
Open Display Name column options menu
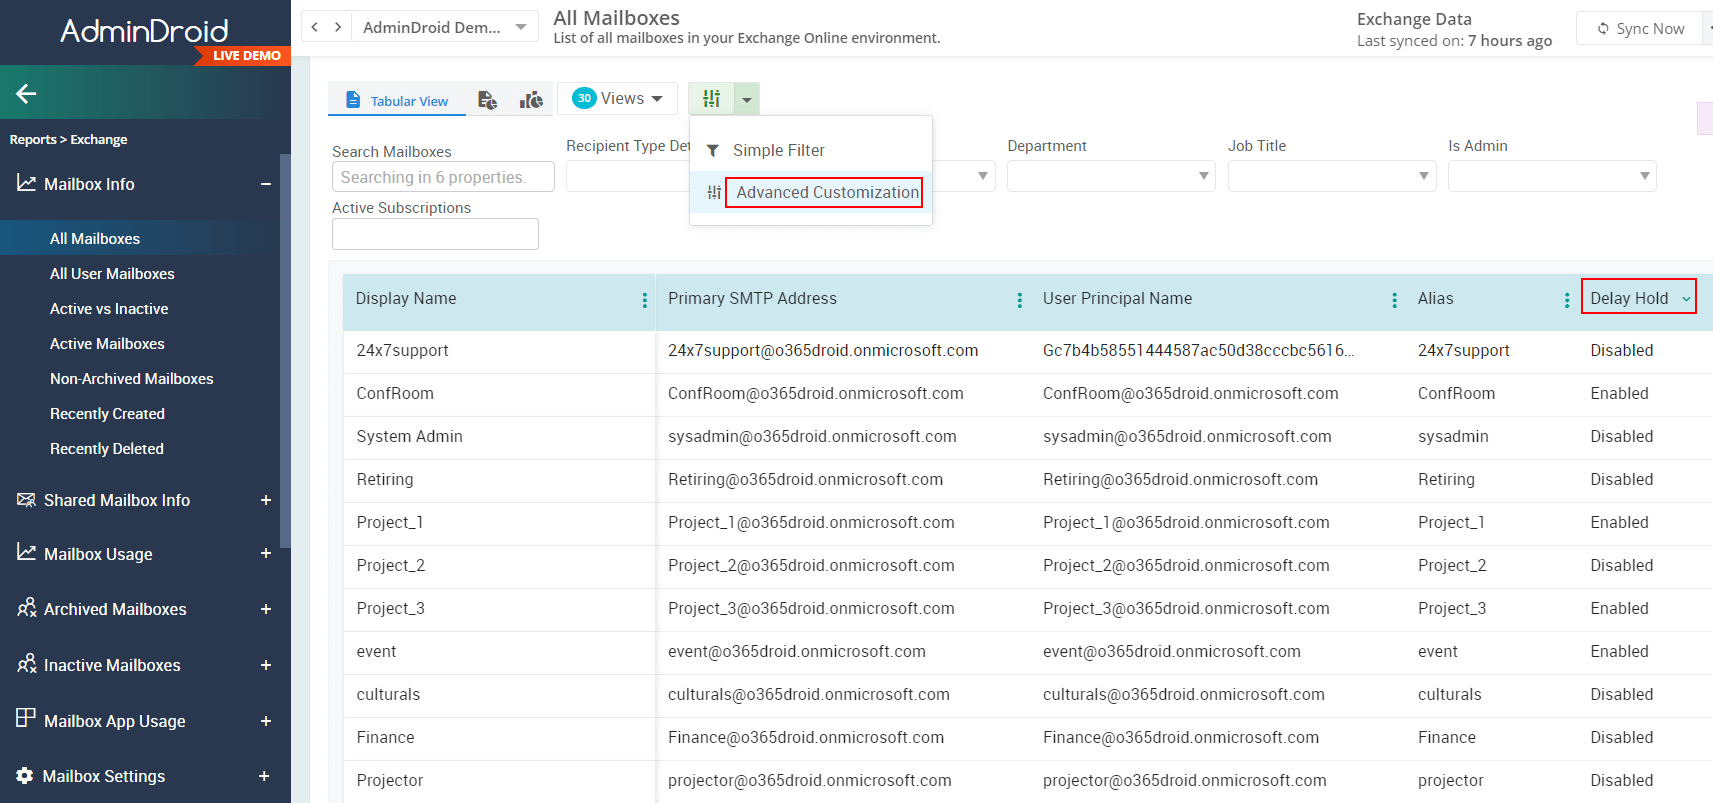(x=644, y=300)
